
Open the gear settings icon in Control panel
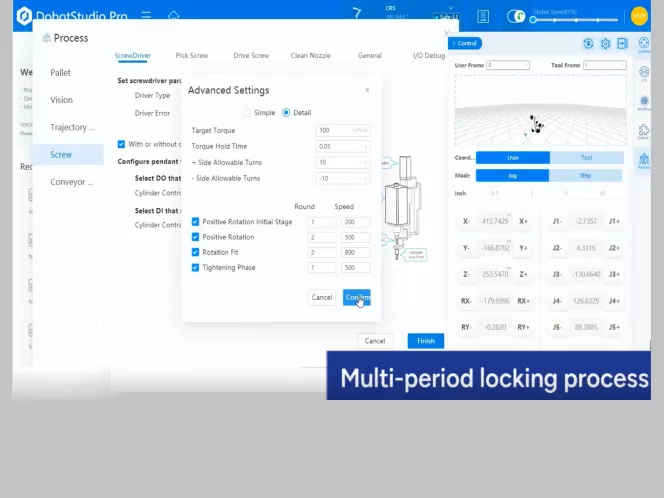[605, 43]
